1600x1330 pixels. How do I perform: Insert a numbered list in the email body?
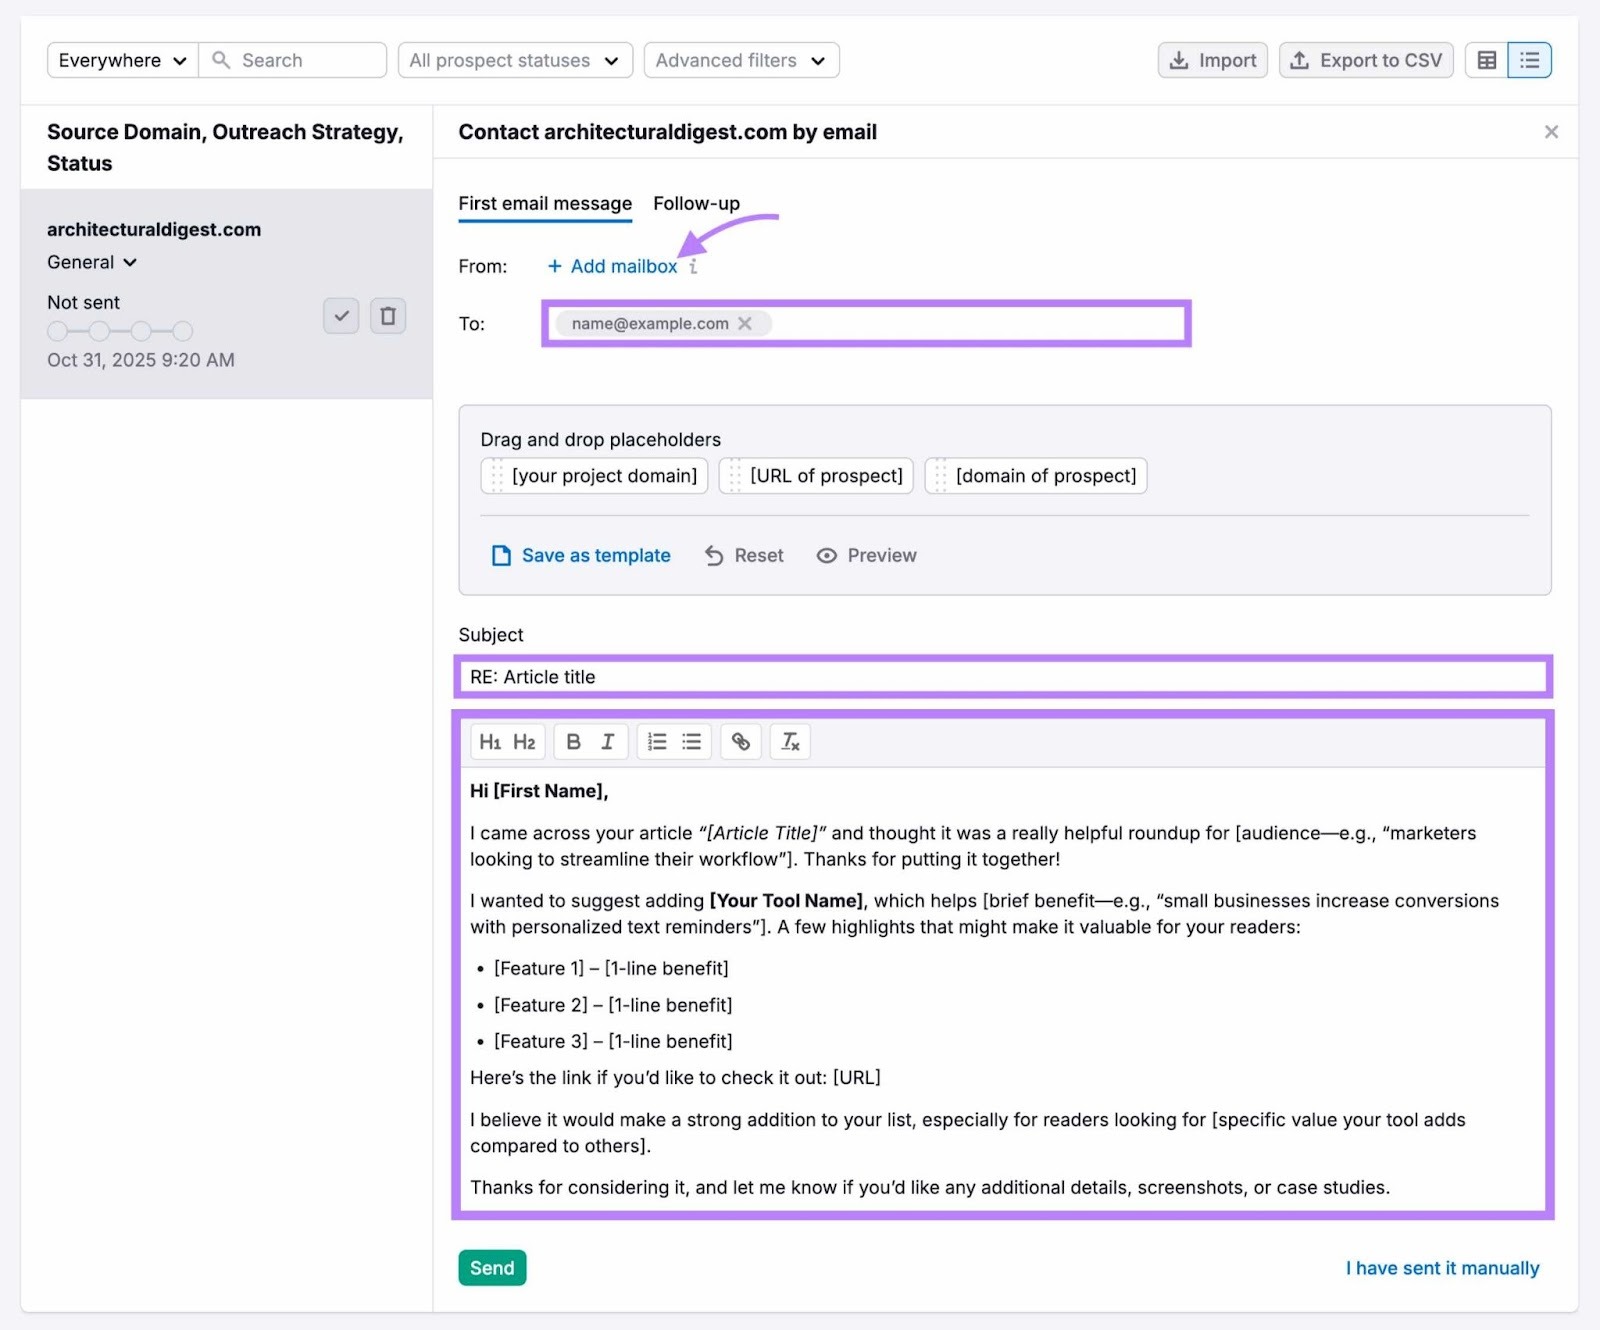(657, 741)
